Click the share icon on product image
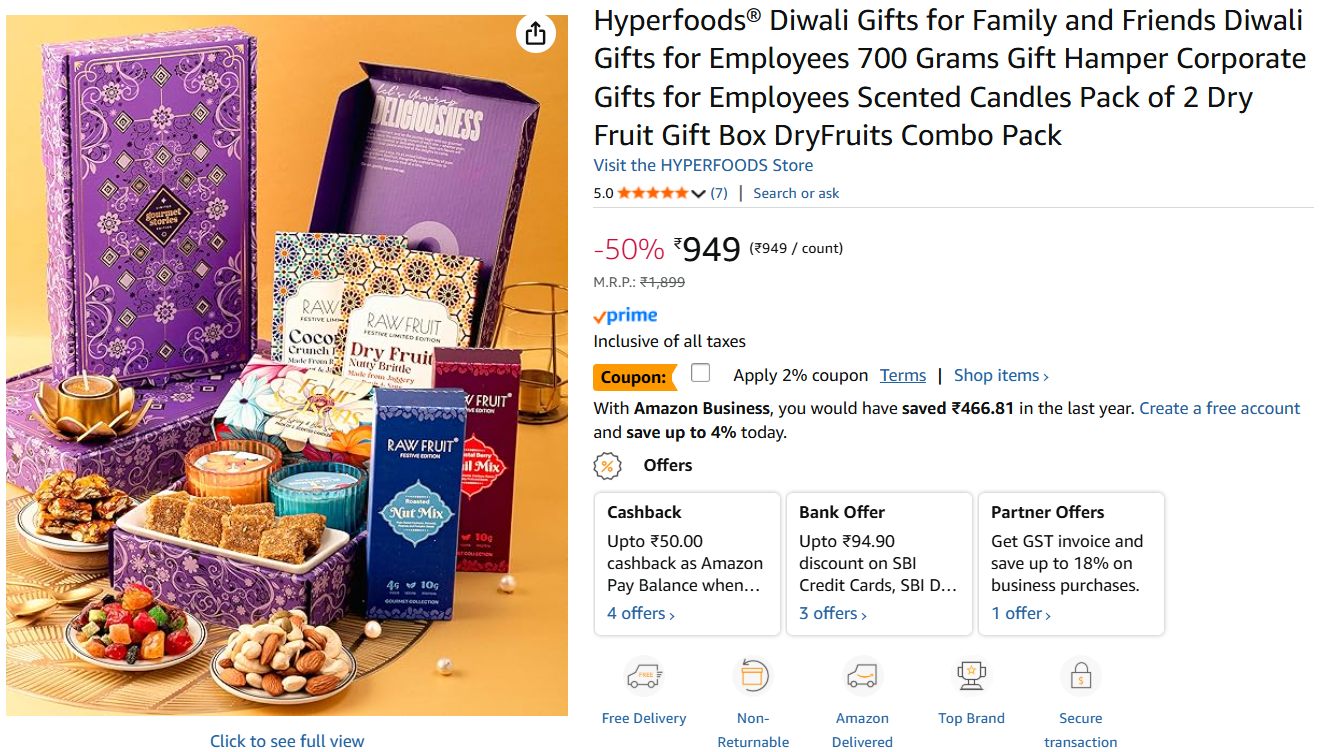The width and height of the screenshot is (1334, 752). (x=535, y=34)
